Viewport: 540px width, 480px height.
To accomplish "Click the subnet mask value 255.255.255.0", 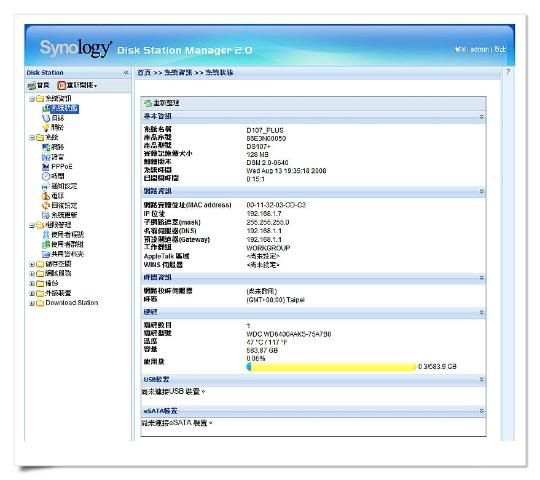I will [x=268, y=222].
